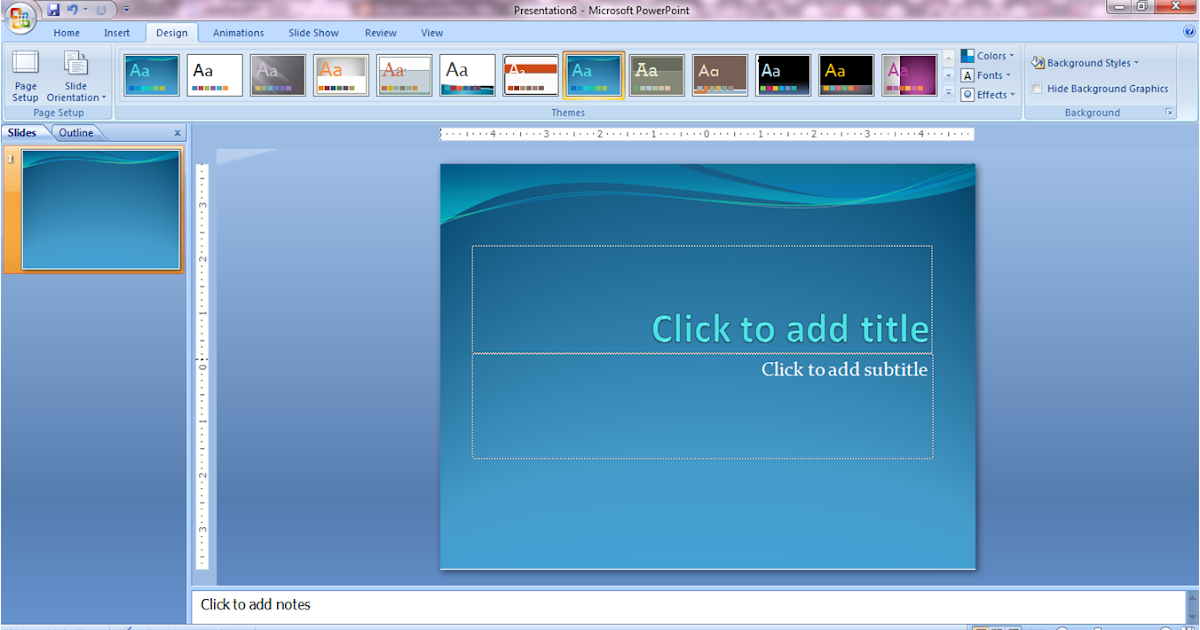Switch to the Home tab
The width and height of the screenshot is (1200, 630).
point(67,33)
